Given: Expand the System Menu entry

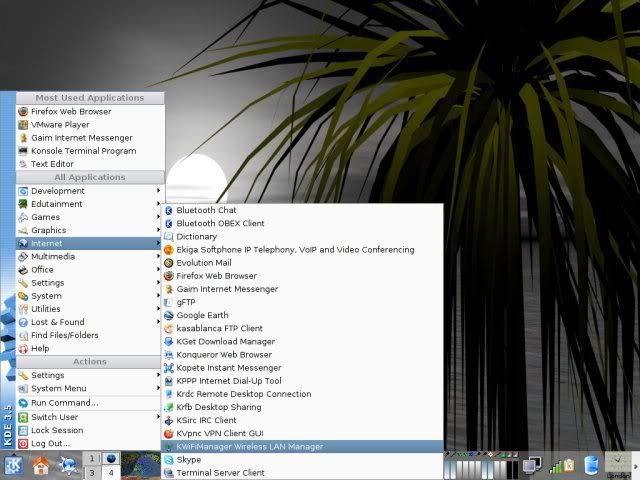Looking at the screenshot, I should 89,388.
